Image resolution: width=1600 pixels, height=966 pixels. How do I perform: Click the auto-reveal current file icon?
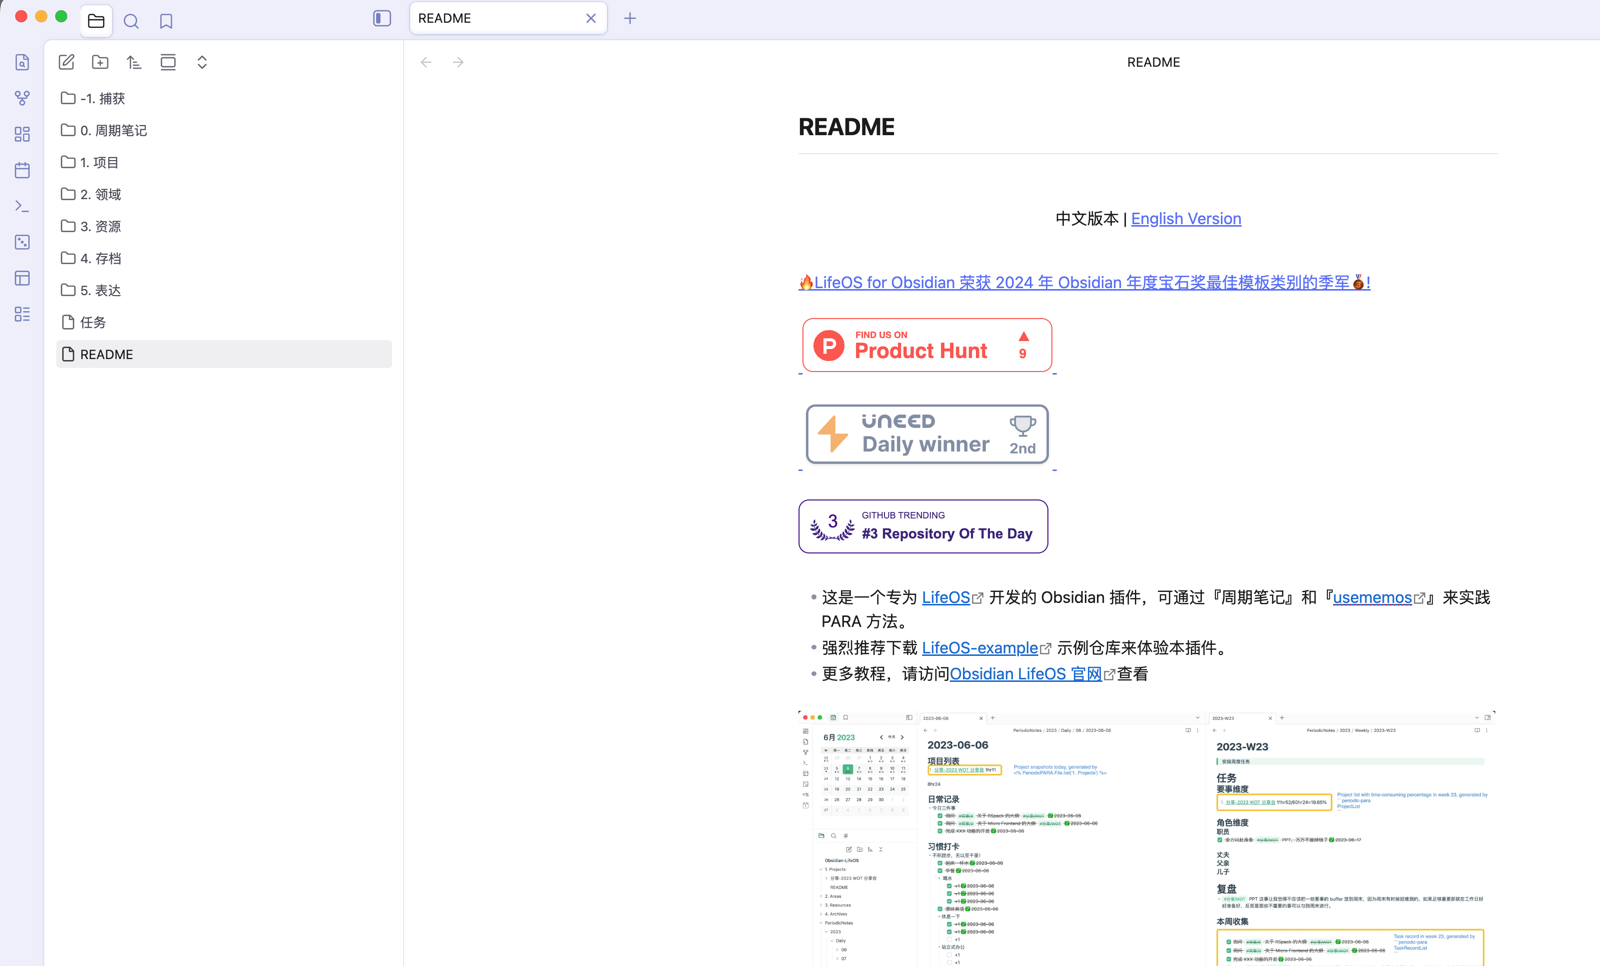click(168, 62)
